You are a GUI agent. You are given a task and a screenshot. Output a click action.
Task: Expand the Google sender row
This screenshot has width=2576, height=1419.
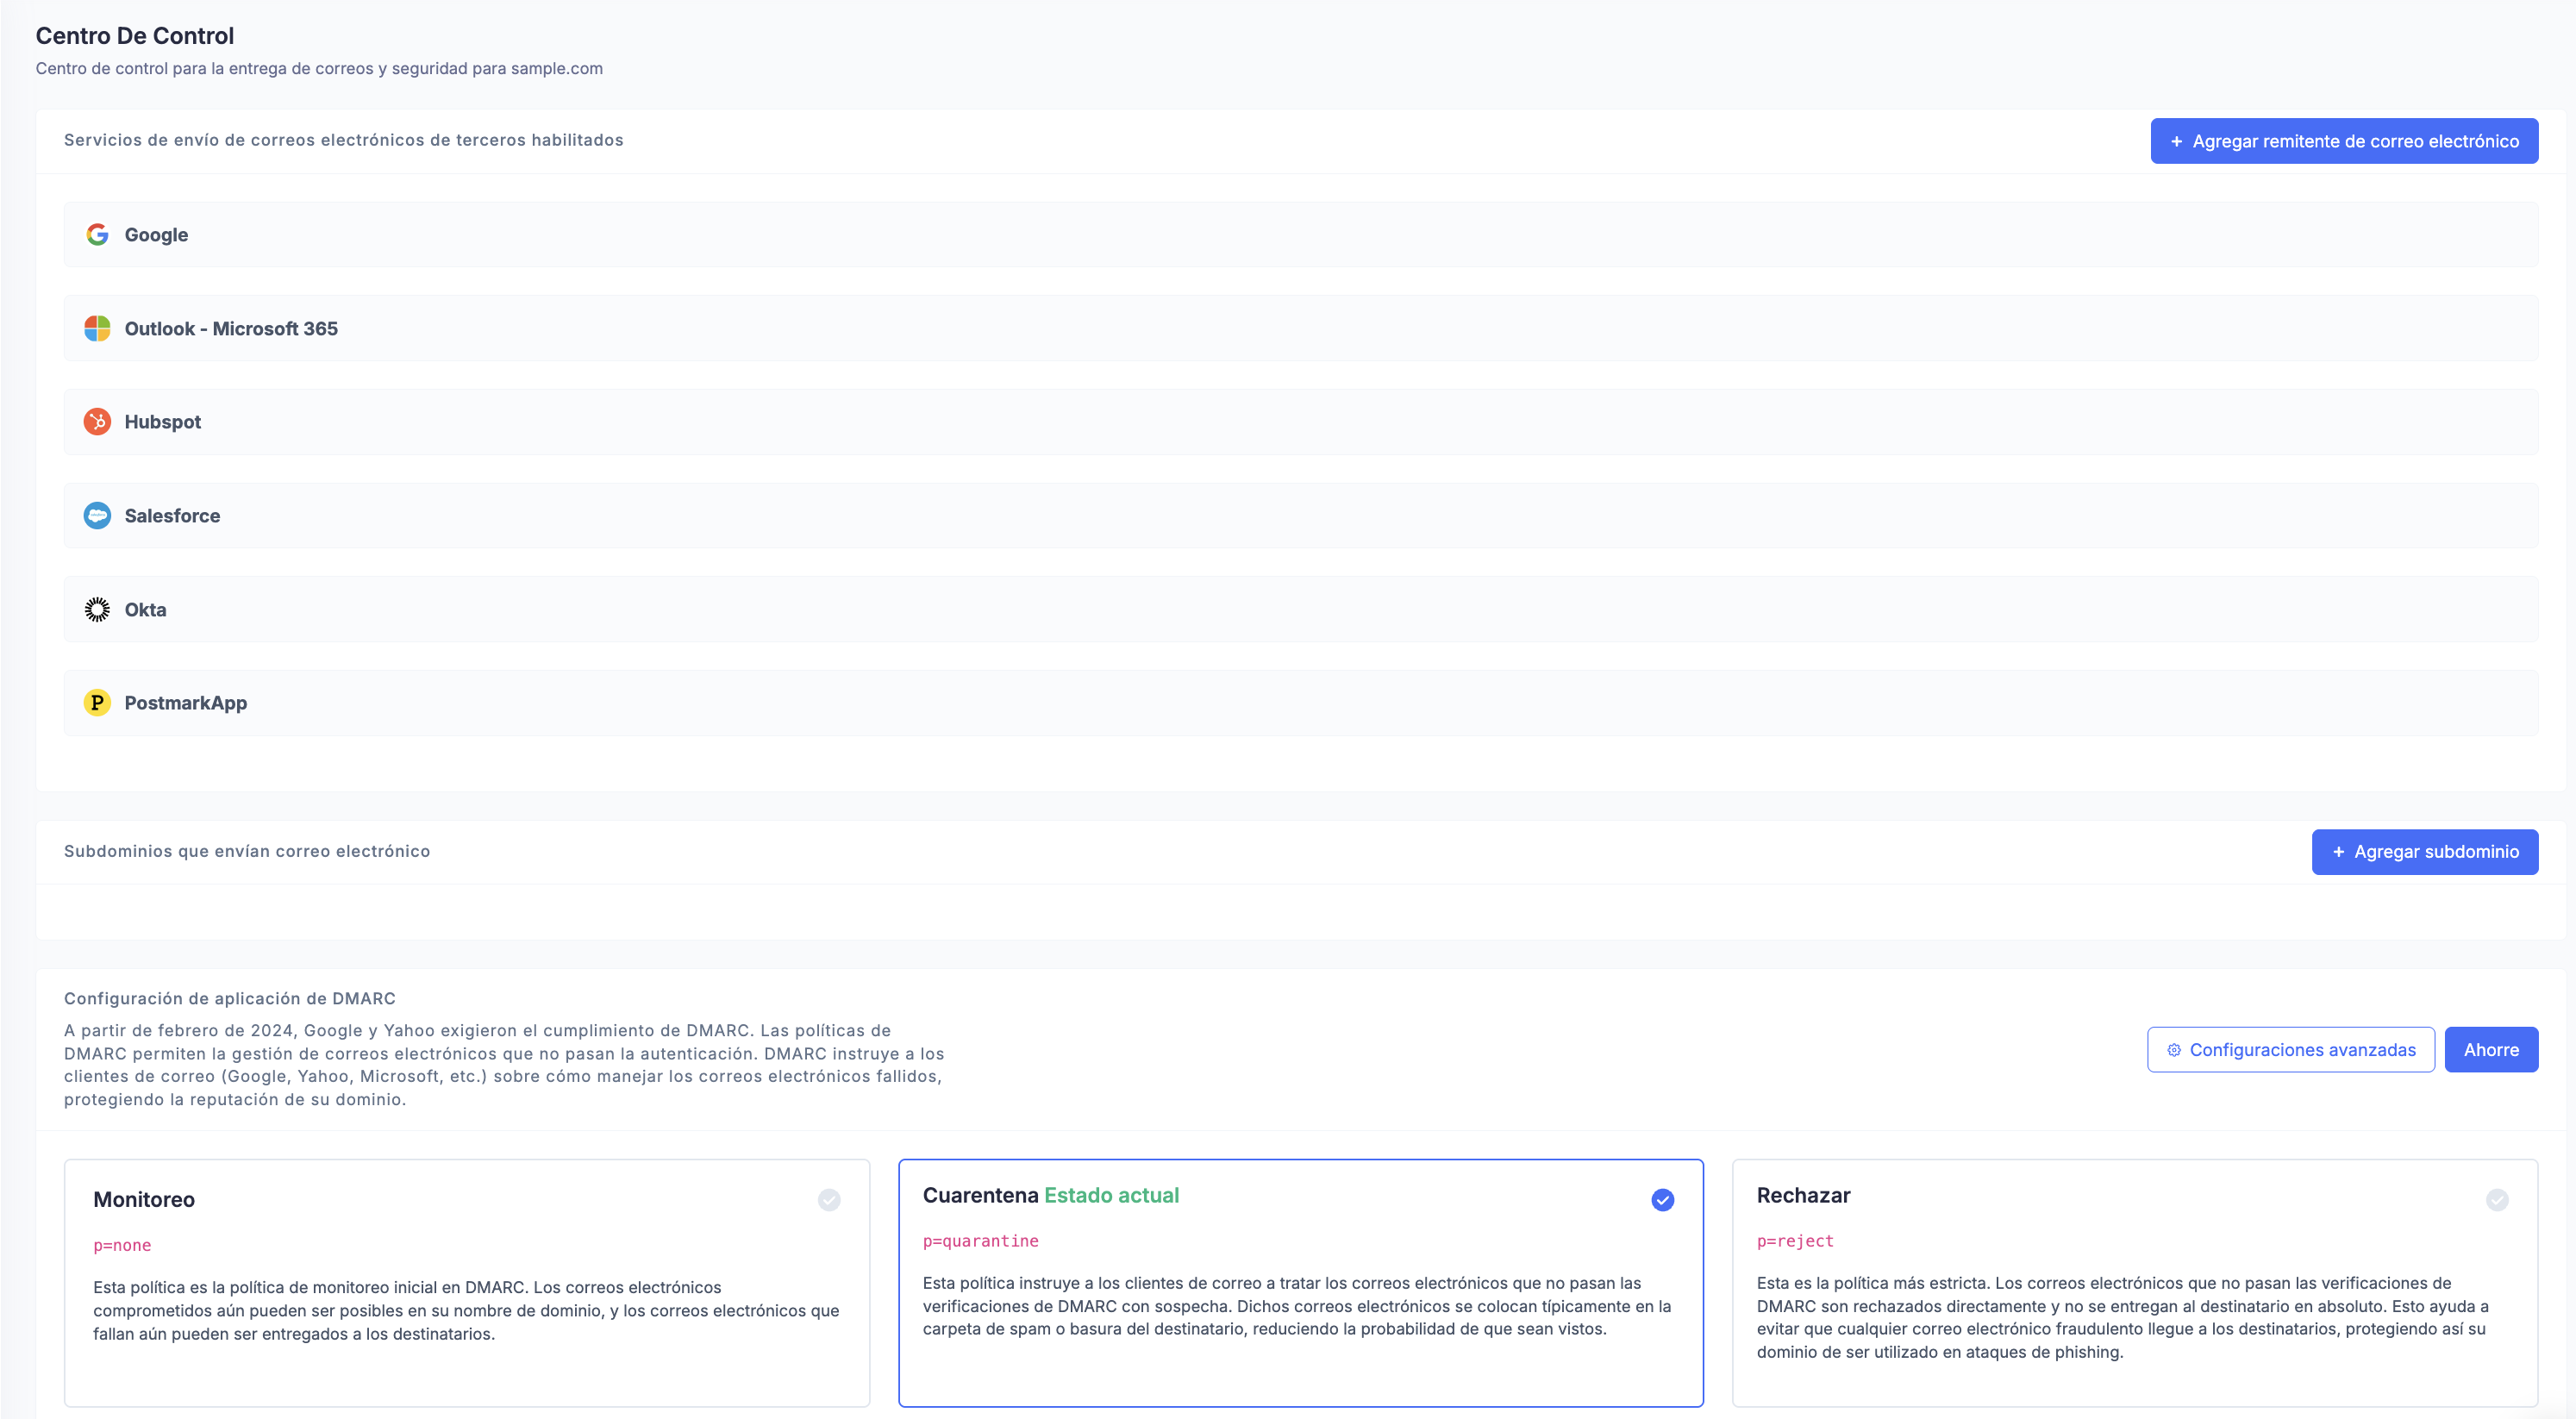pyautogui.click(x=1300, y=234)
